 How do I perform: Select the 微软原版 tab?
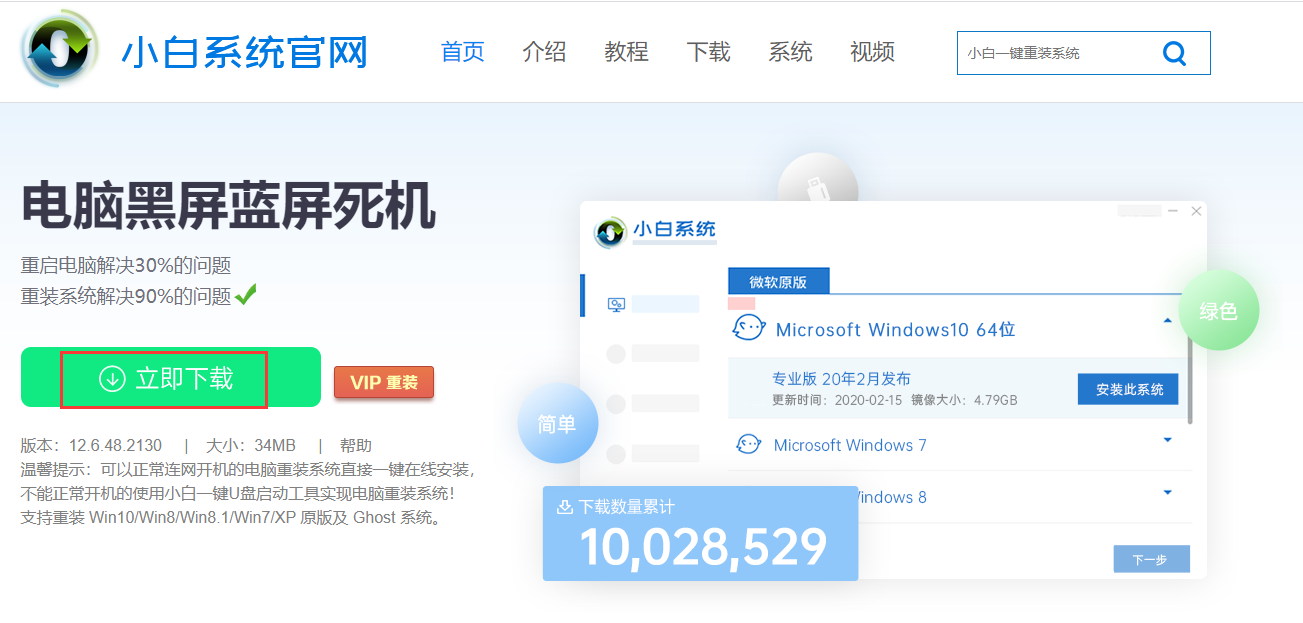(778, 282)
